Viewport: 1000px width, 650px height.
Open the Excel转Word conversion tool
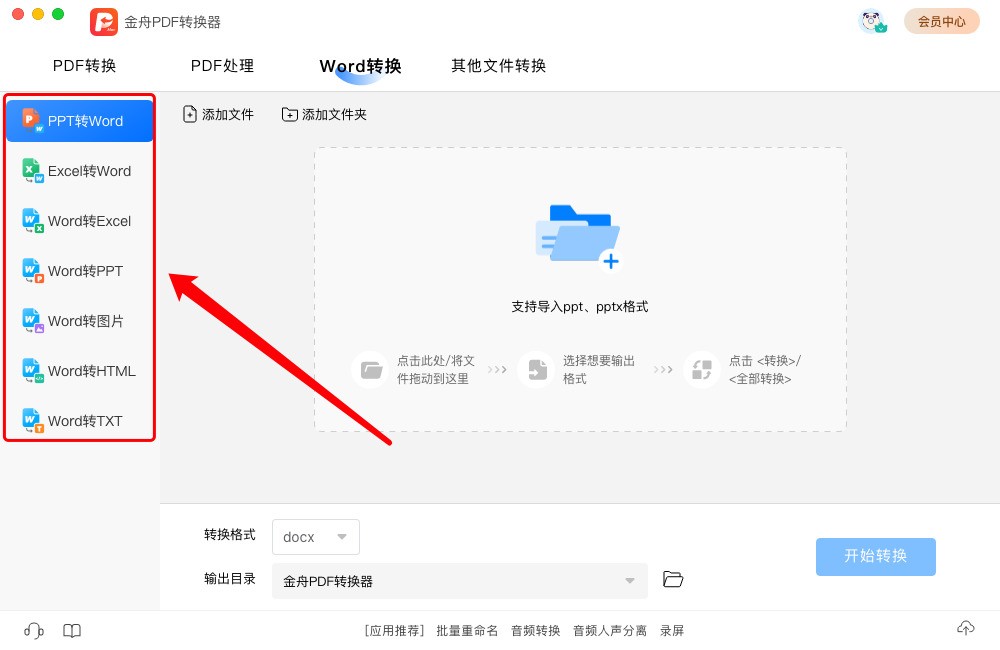[x=79, y=170]
